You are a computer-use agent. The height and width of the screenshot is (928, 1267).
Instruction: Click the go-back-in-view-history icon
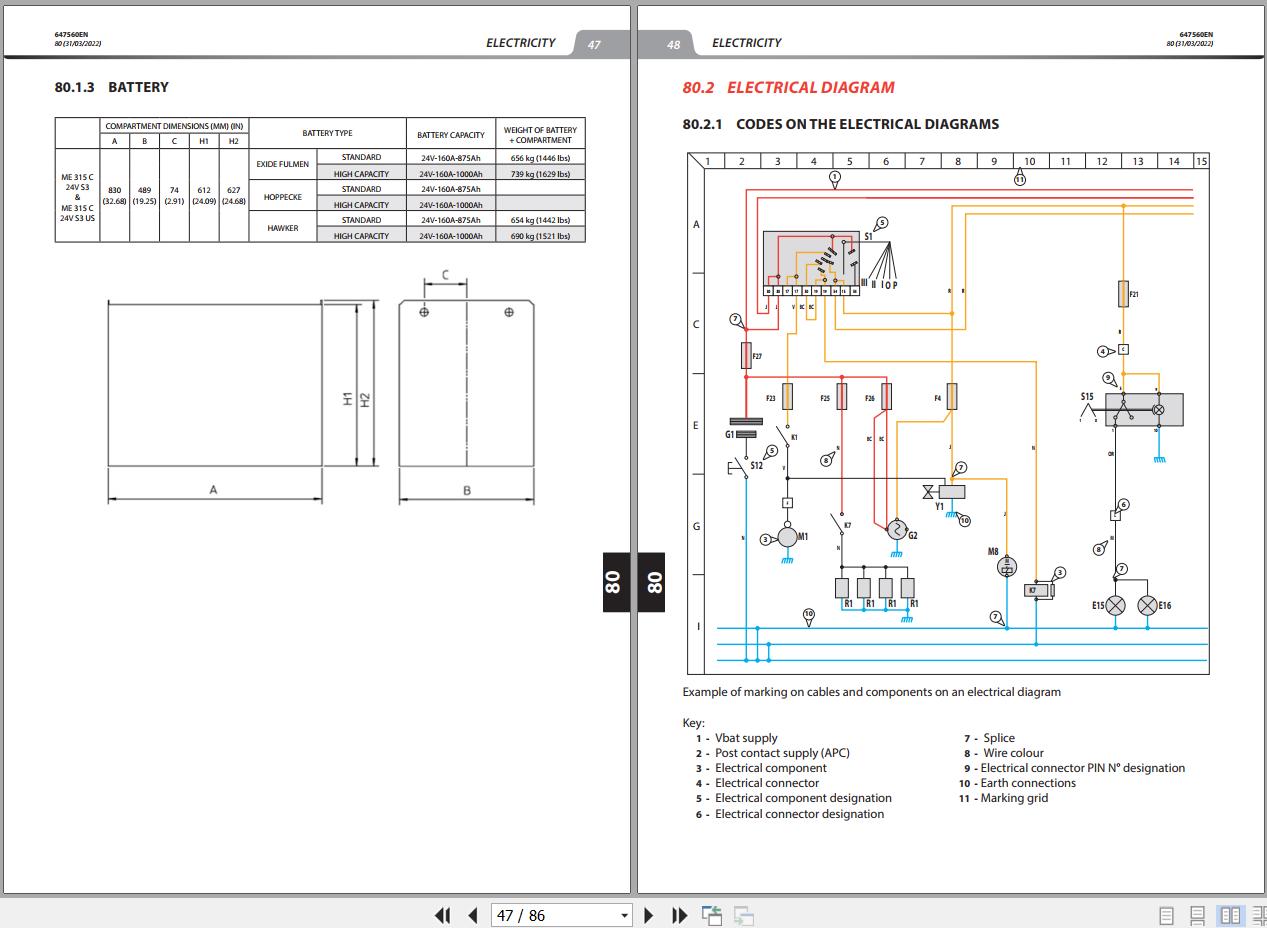(712, 915)
